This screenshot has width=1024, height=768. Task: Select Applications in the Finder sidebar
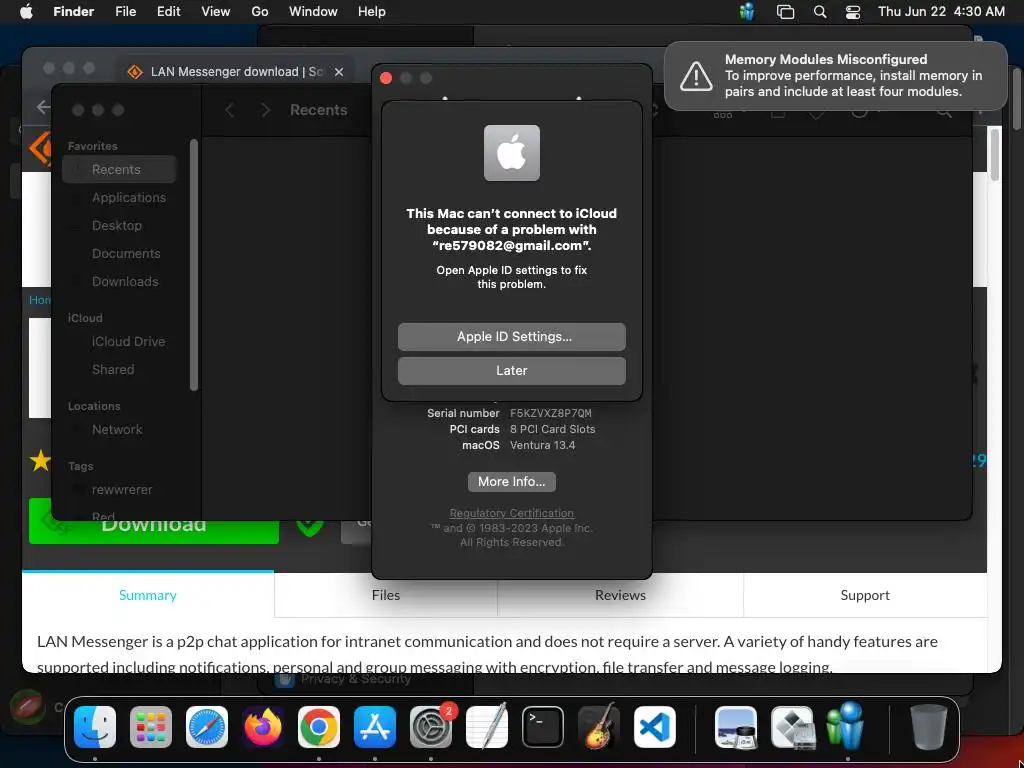120,197
